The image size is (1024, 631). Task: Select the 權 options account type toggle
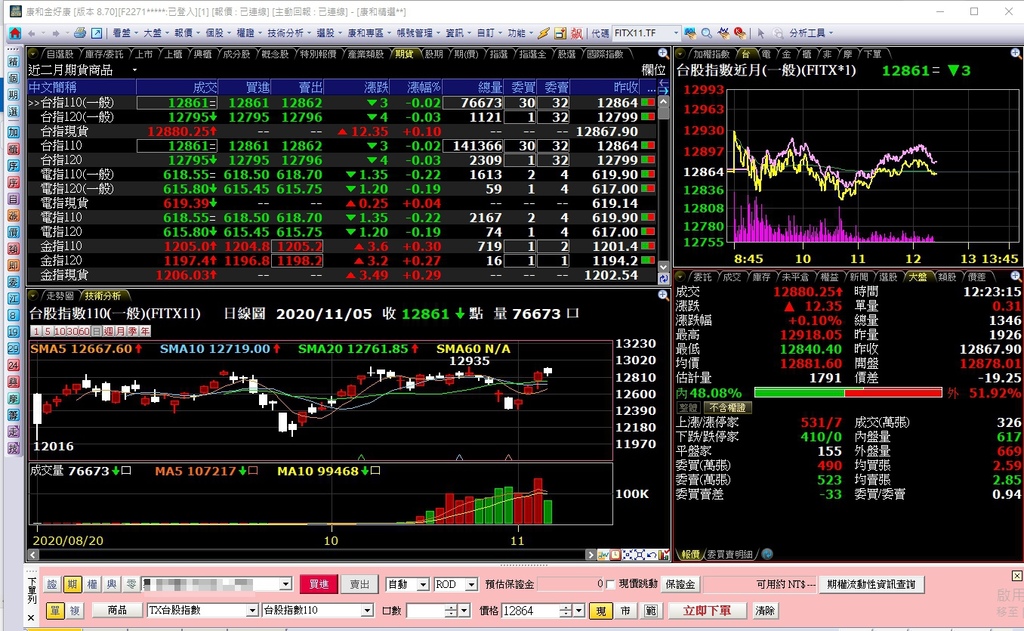coord(92,584)
